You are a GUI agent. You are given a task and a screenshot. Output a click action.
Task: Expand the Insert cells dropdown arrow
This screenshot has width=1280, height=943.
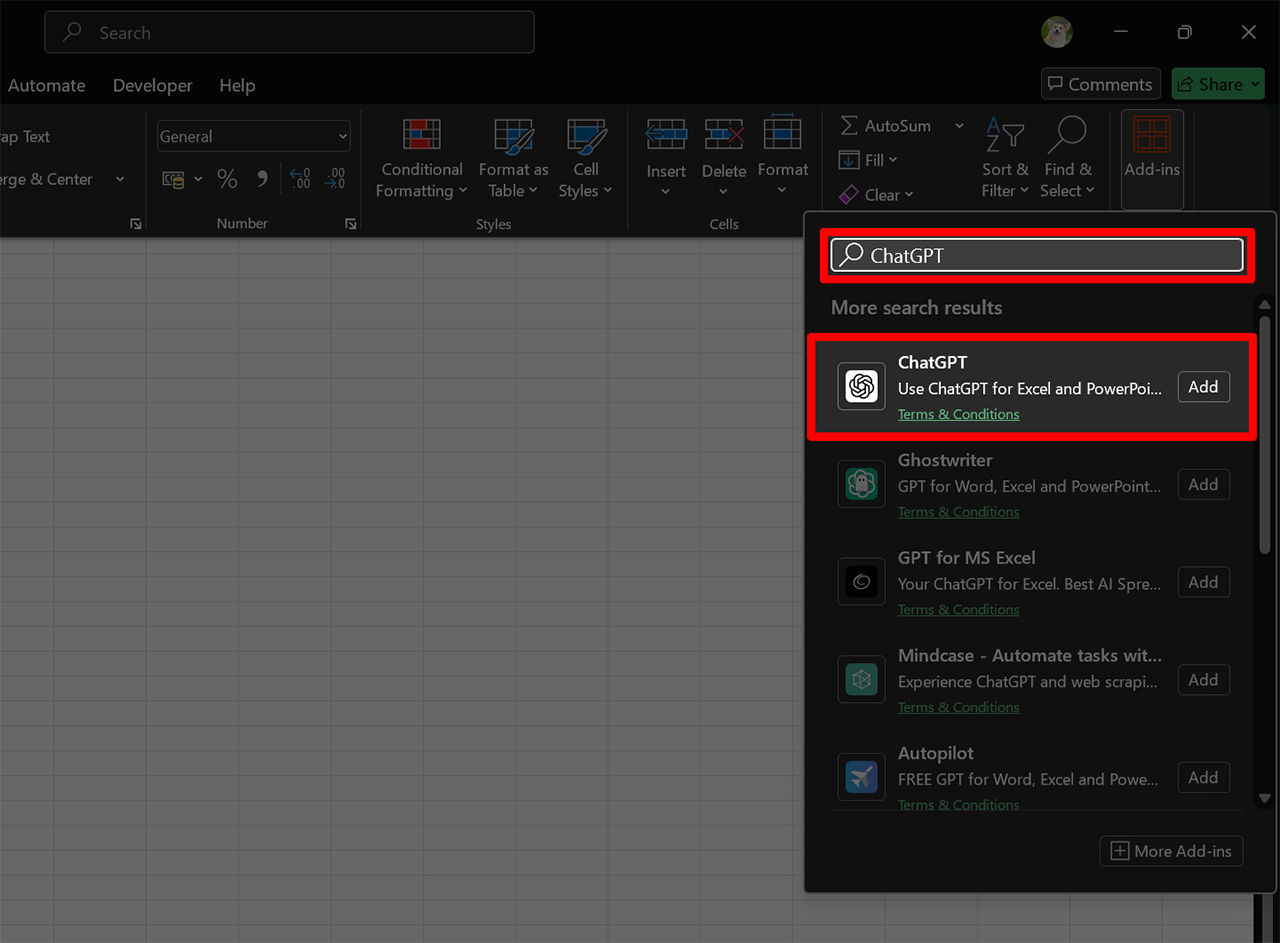(666, 191)
